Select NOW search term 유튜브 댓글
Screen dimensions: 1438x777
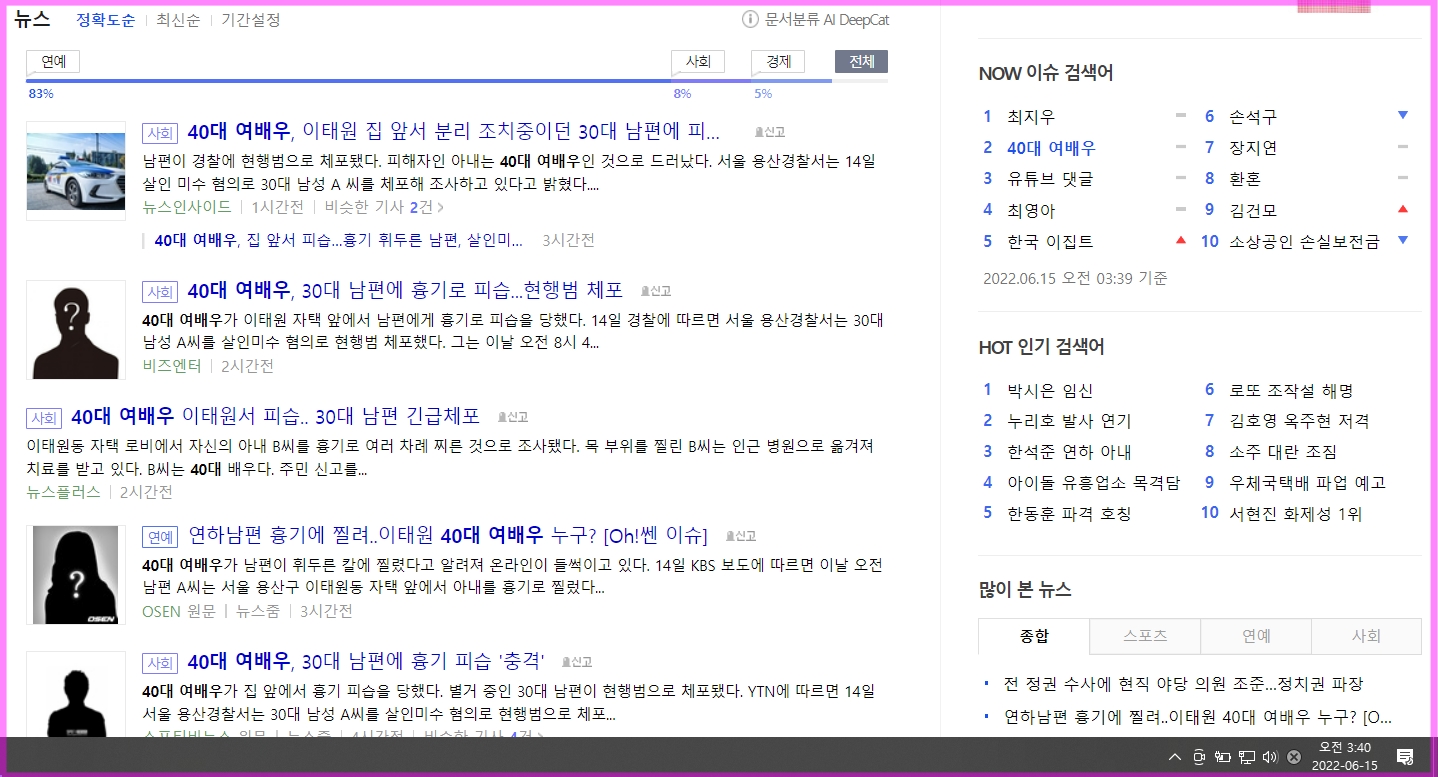1050,179
